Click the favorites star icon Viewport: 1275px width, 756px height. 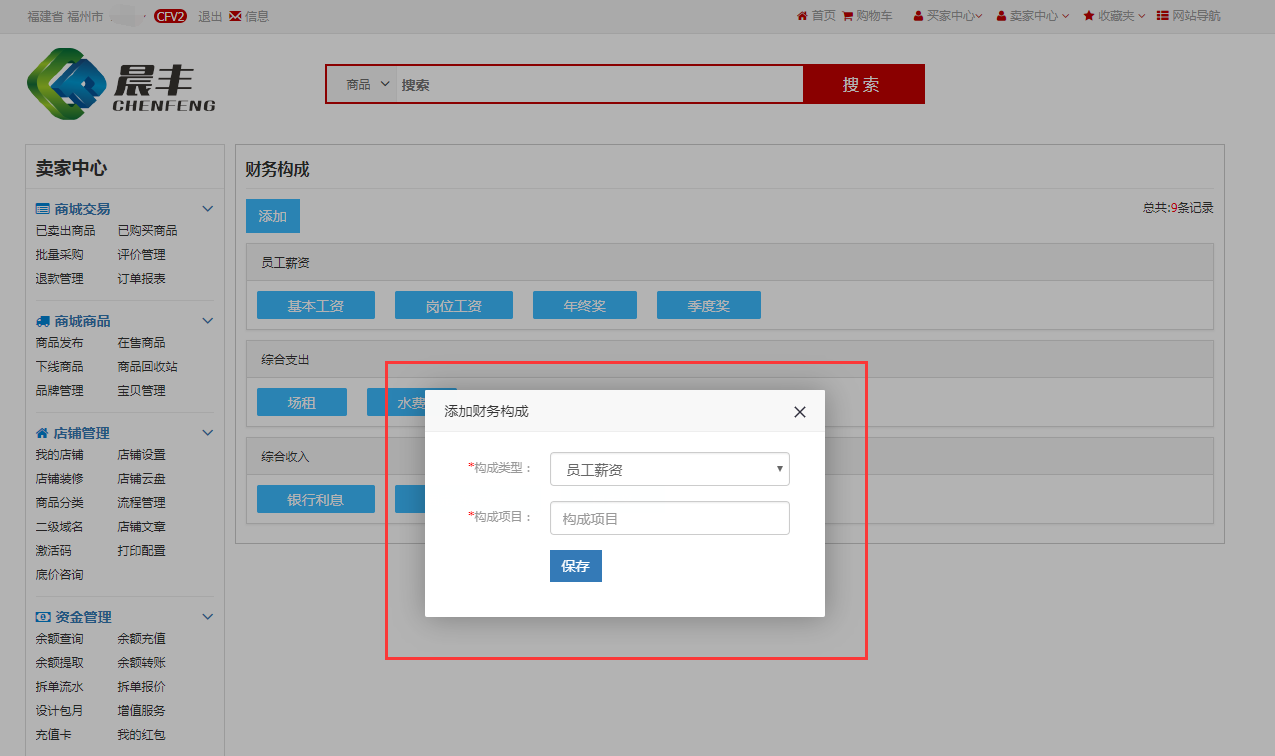pyautogui.click(x=1089, y=16)
